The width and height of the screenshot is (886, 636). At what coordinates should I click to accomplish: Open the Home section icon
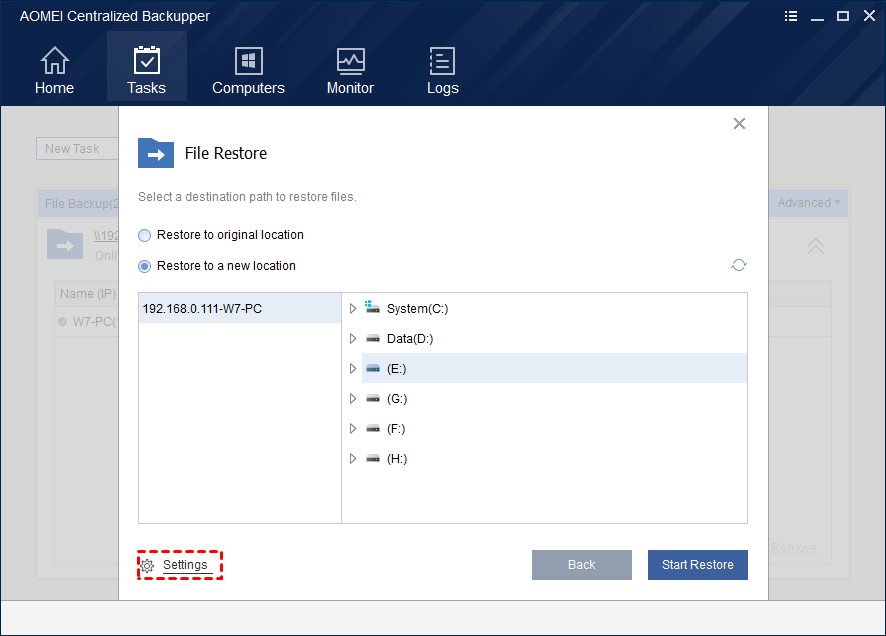pos(54,60)
